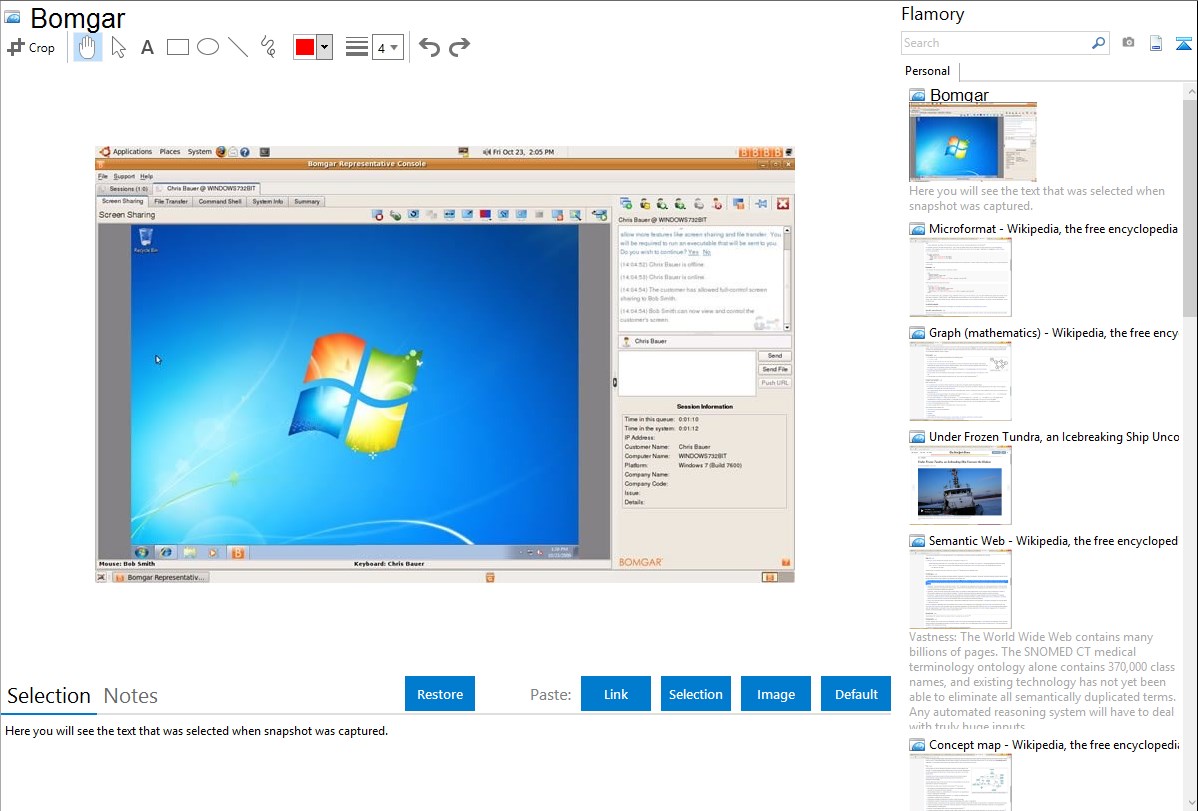Click the Restore button
Viewport: 1198px width, 811px height.
440,694
